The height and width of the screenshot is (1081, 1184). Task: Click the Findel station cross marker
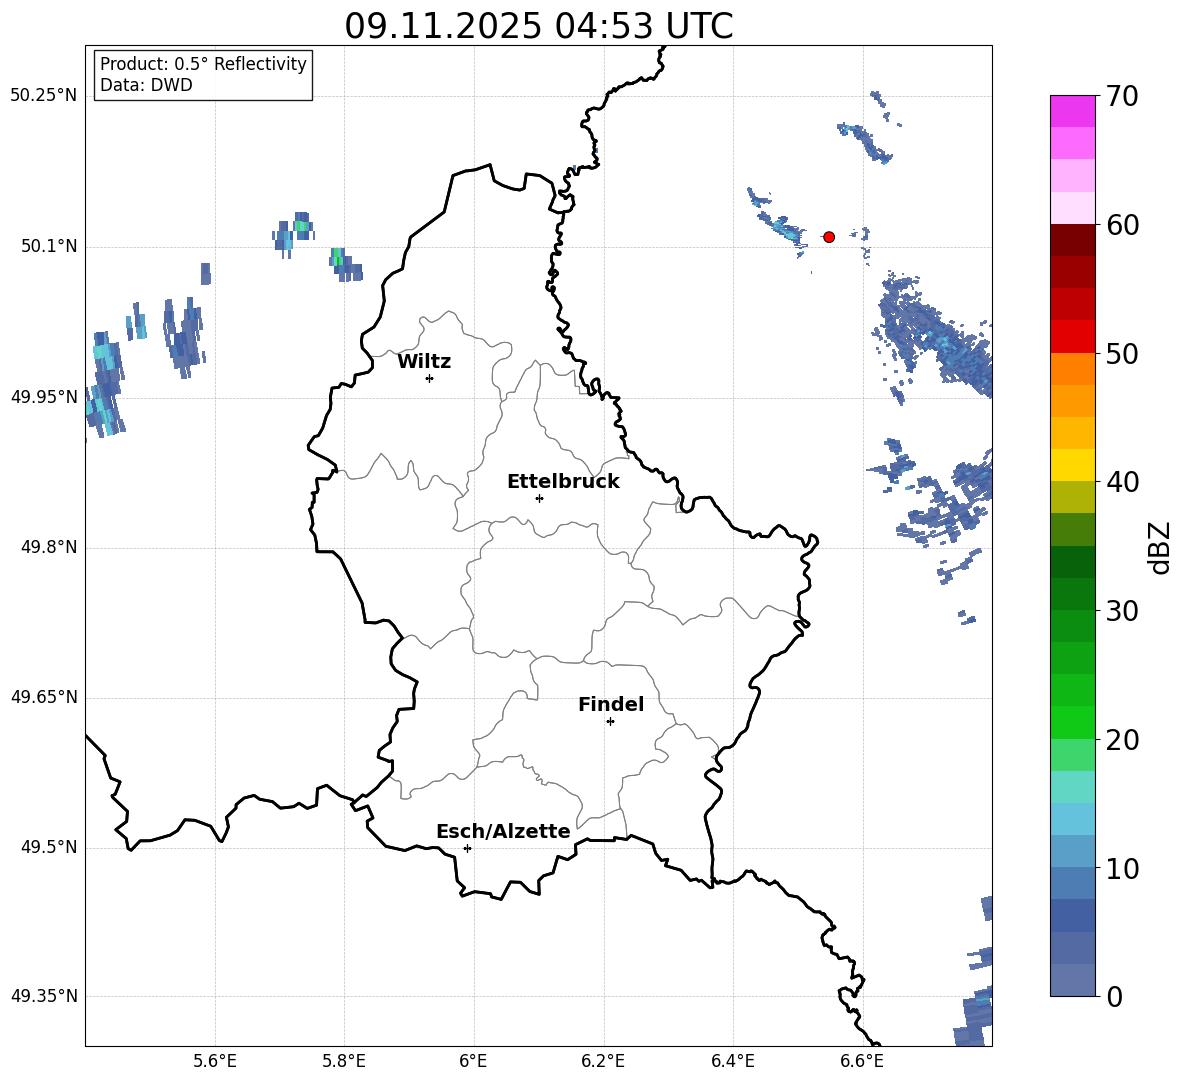[x=610, y=722]
